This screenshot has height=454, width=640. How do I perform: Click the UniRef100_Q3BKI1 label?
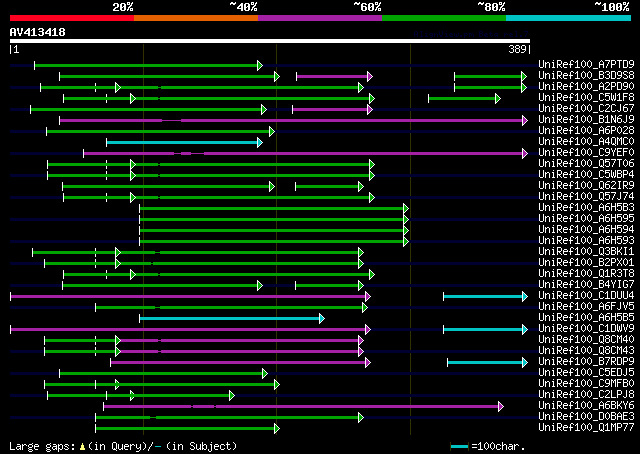pos(586,251)
